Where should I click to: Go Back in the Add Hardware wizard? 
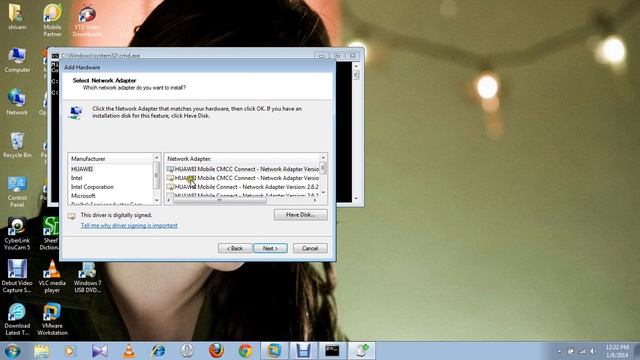point(235,248)
